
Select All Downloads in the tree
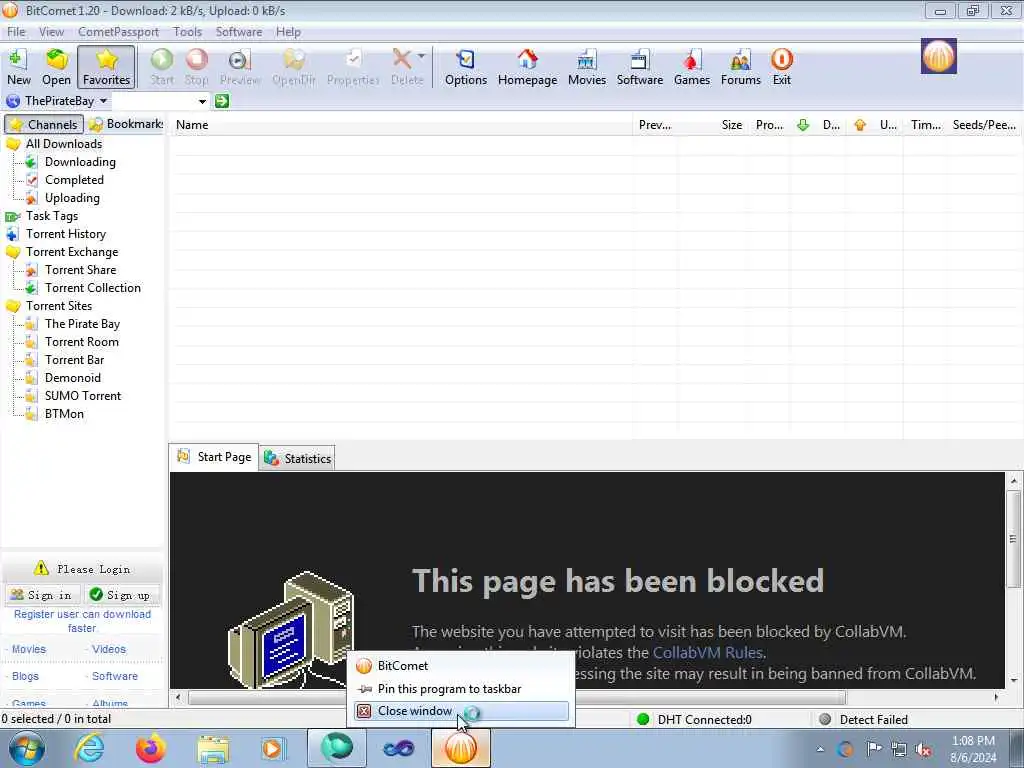point(64,144)
